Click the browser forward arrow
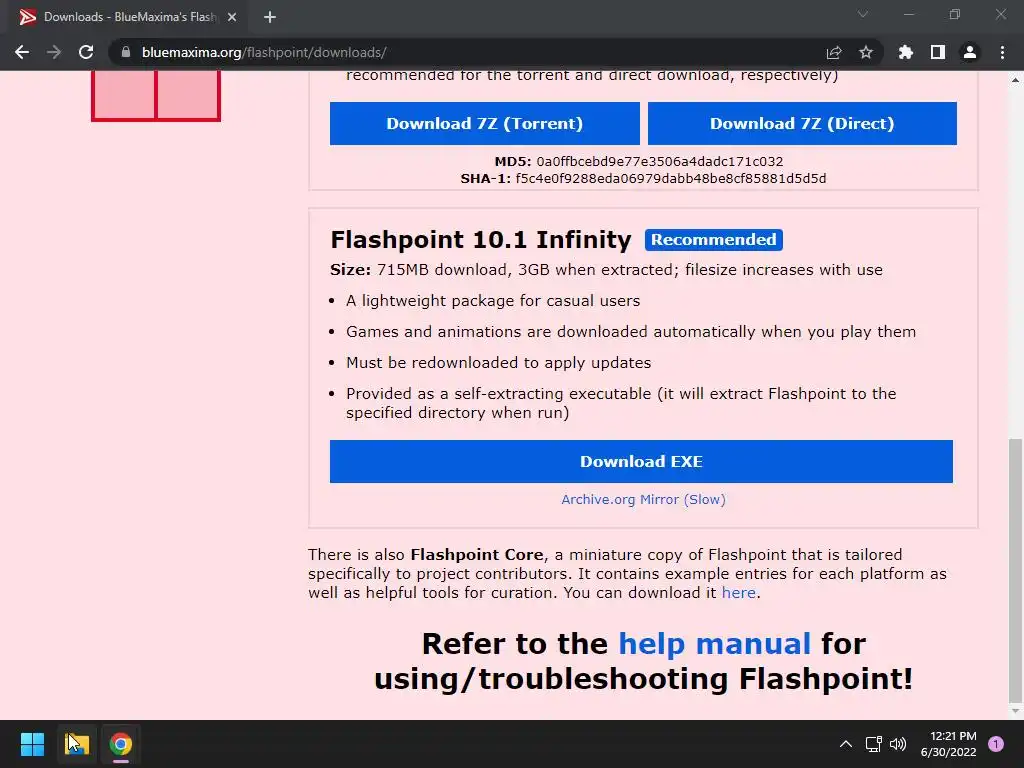This screenshot has width=1024, height=768. click(54, 52)
